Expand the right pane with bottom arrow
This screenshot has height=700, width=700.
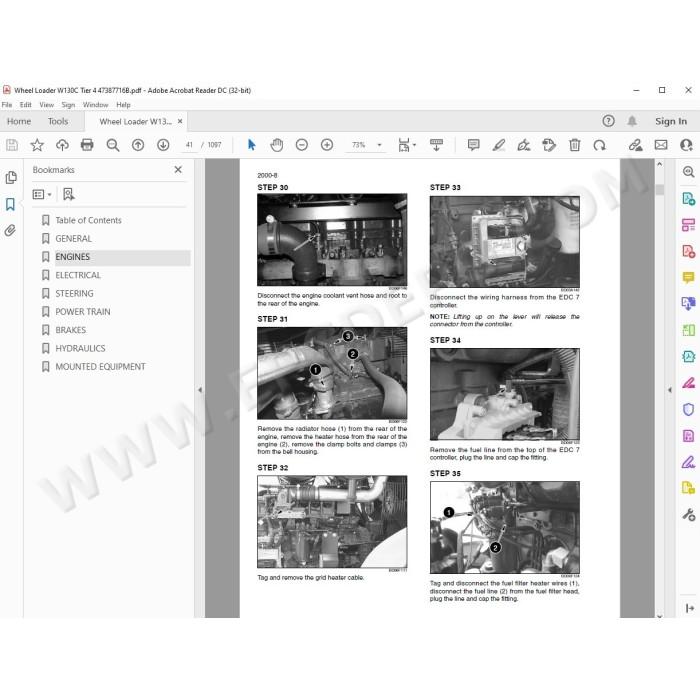point(689,608)
